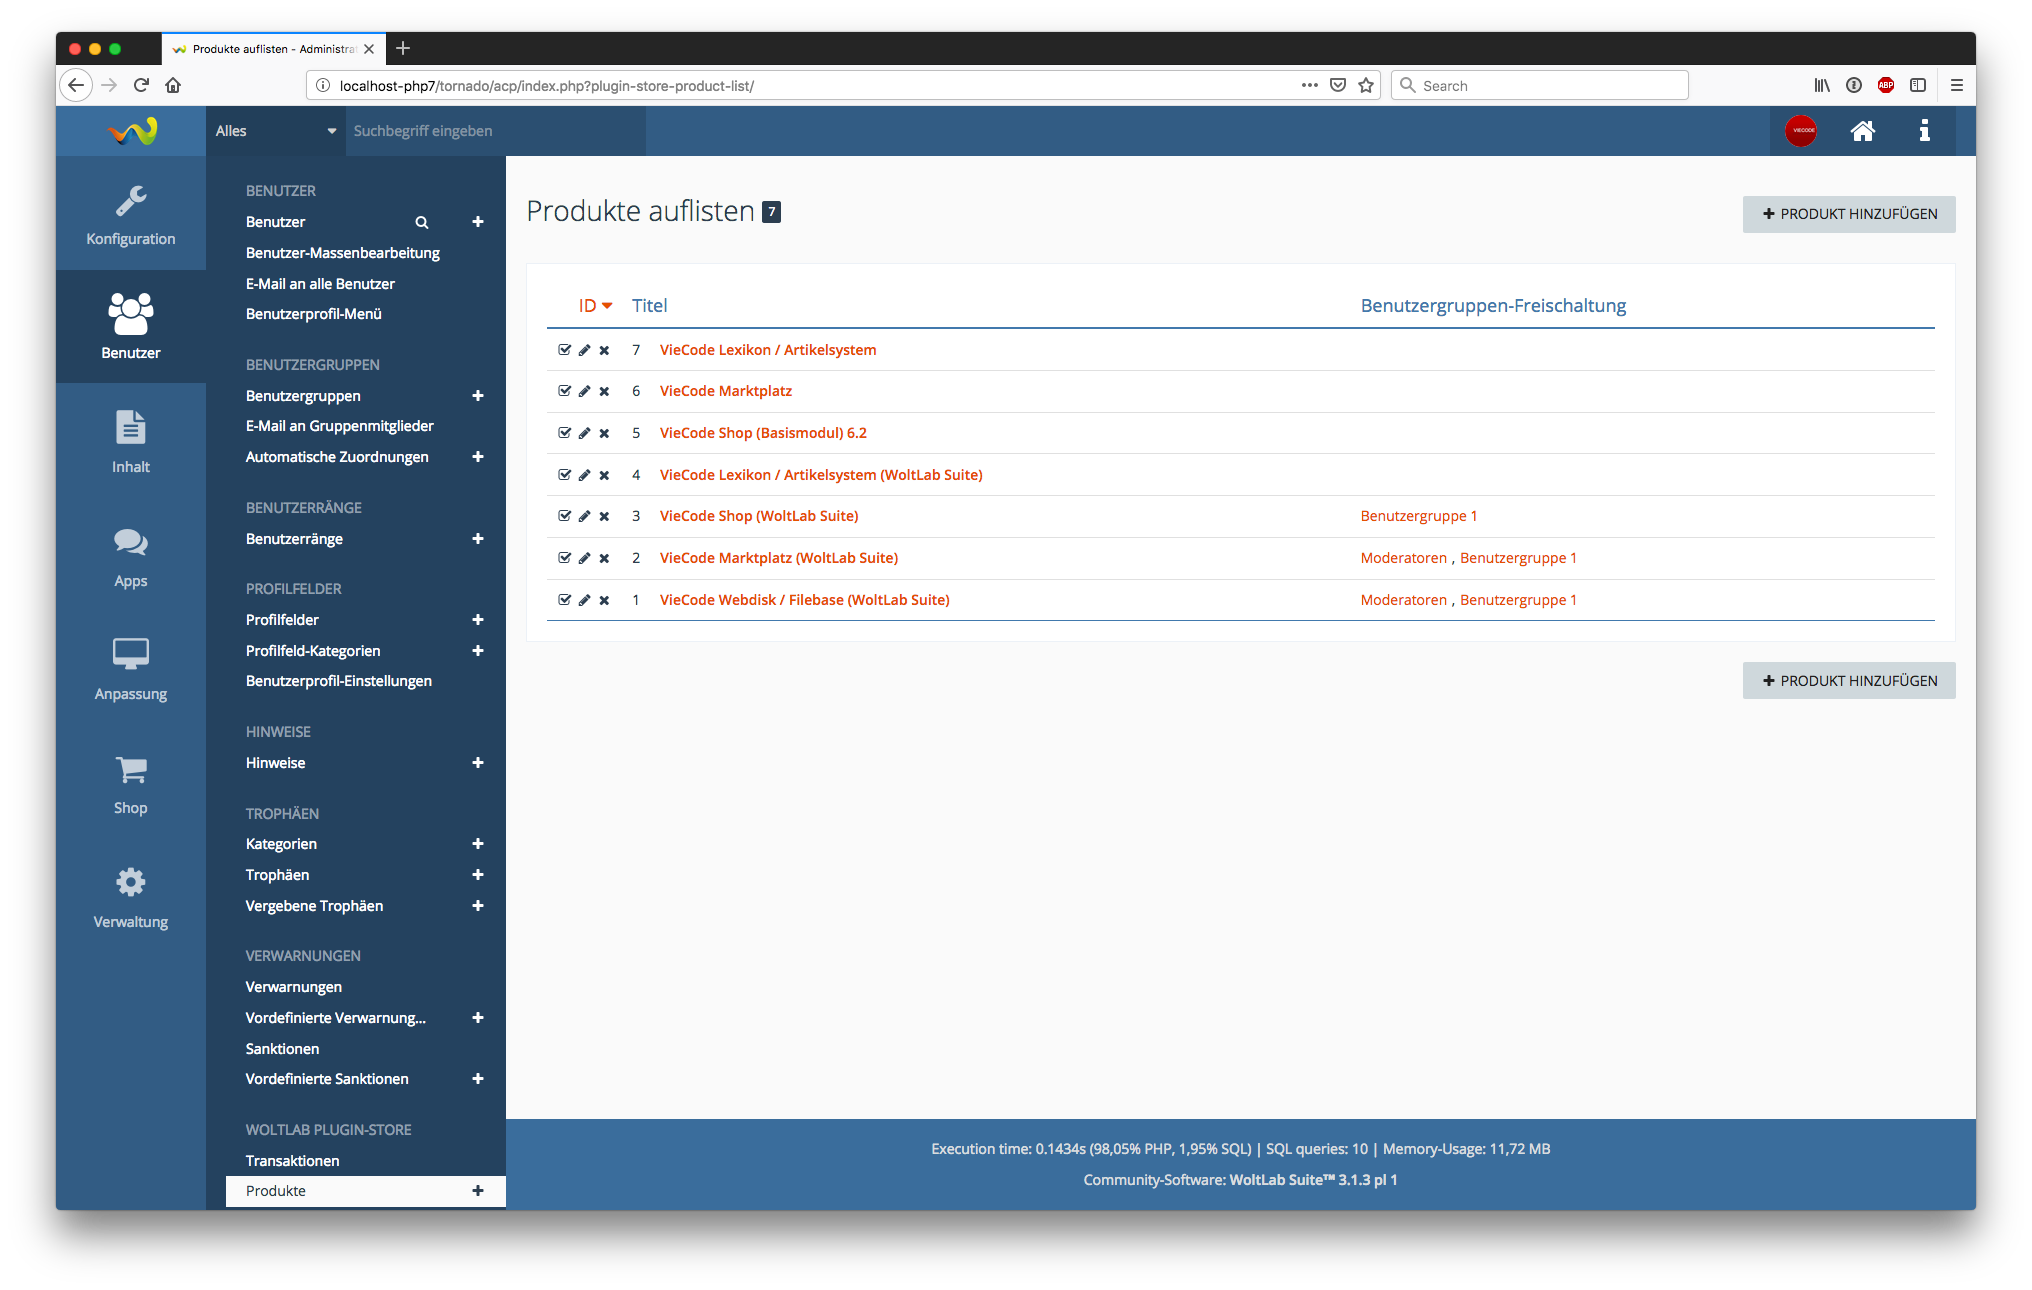2032x1290 pixels.
Task: Sort the list by ID column
Action: 588,306
